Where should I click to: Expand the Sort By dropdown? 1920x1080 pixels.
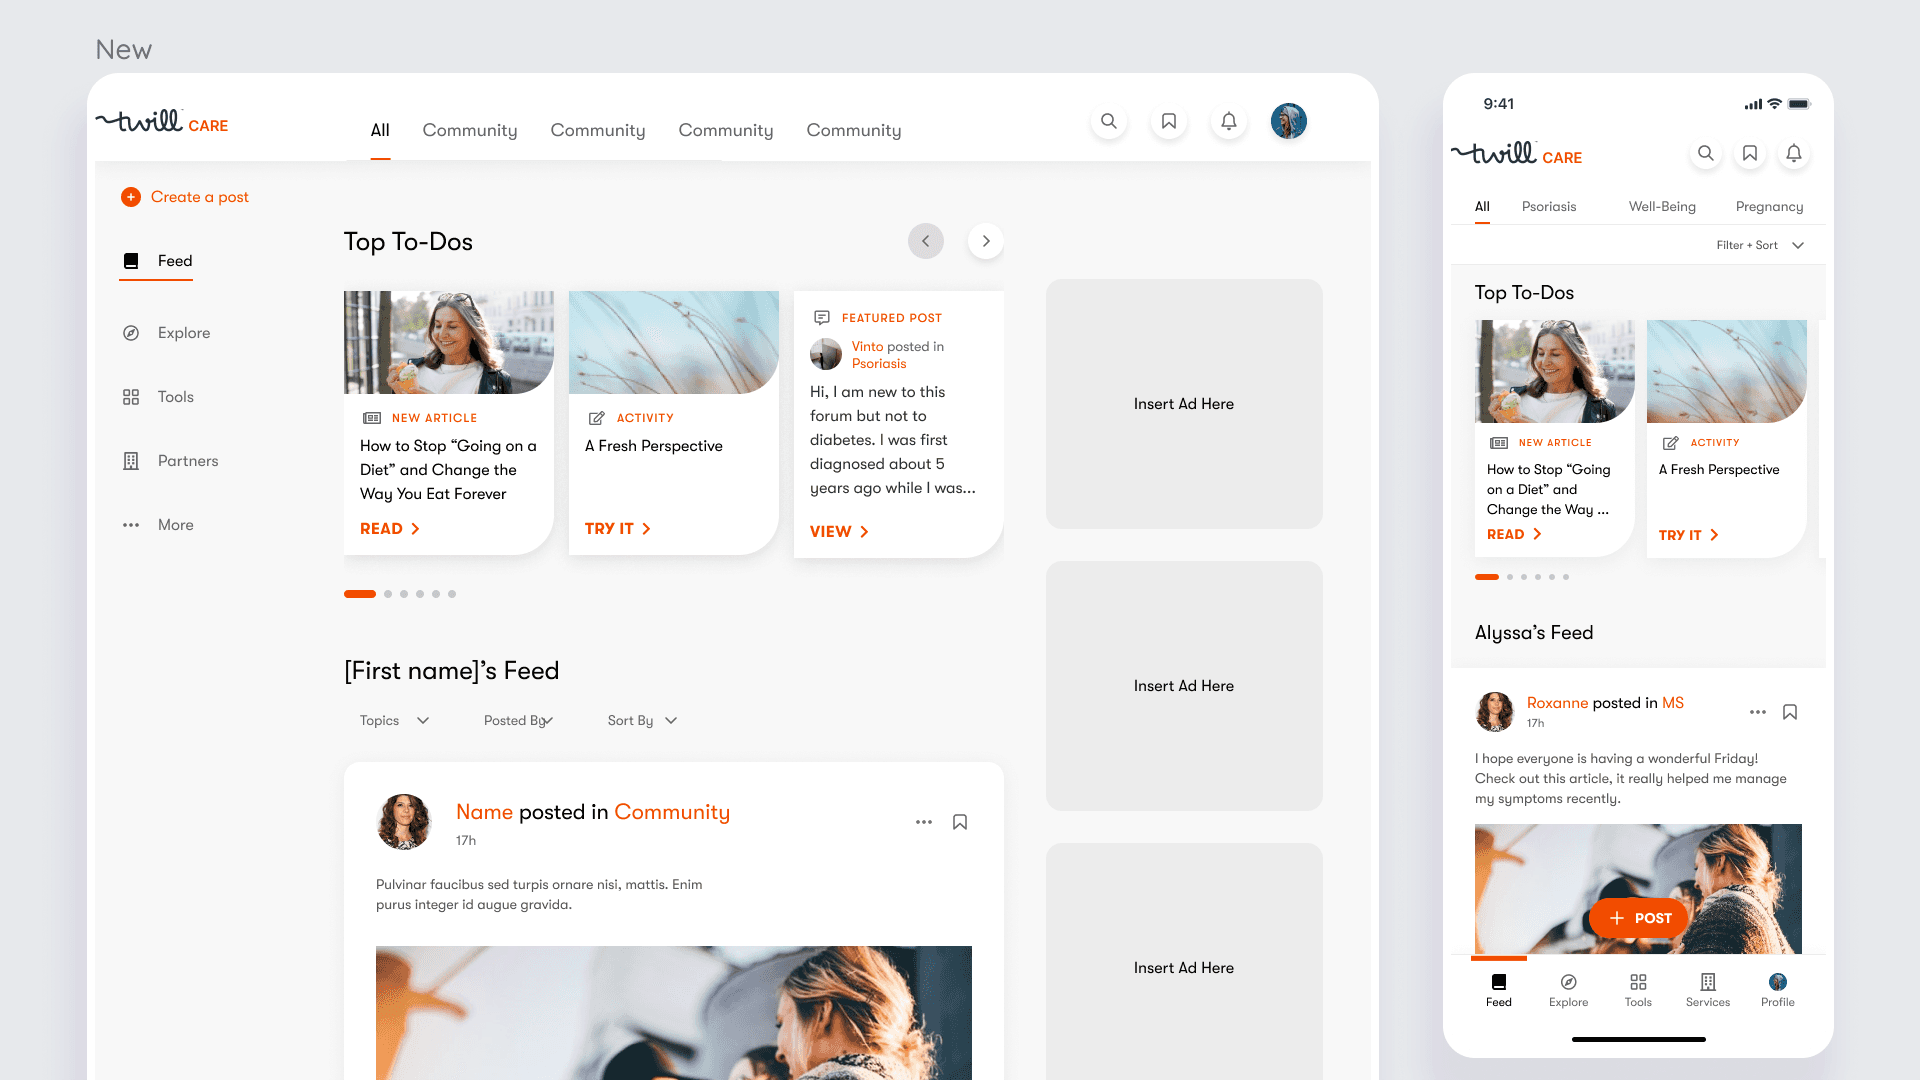[x=642, y=720]
